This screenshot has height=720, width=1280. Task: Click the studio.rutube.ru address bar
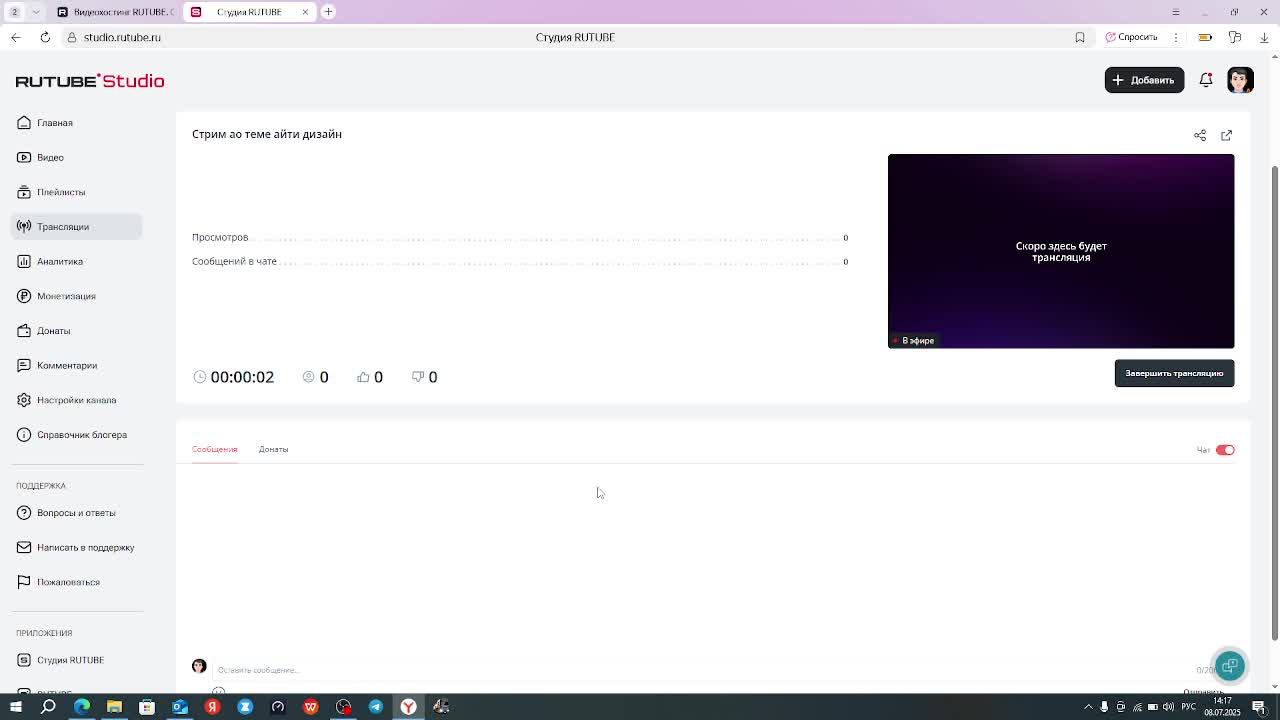click(x=122, y=37)
